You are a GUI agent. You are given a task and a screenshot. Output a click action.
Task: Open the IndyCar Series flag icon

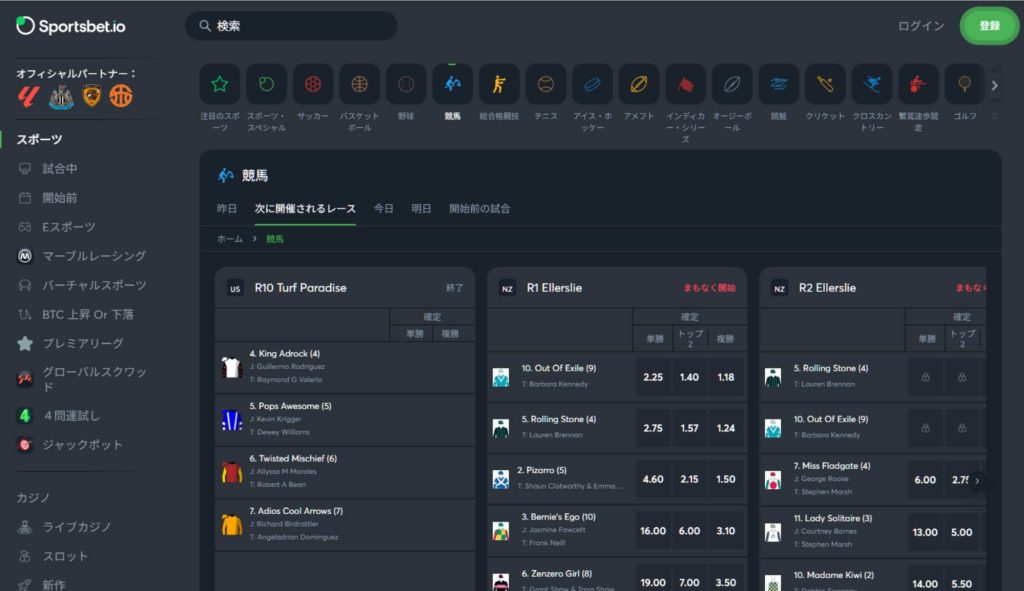[x=685, y=84]
